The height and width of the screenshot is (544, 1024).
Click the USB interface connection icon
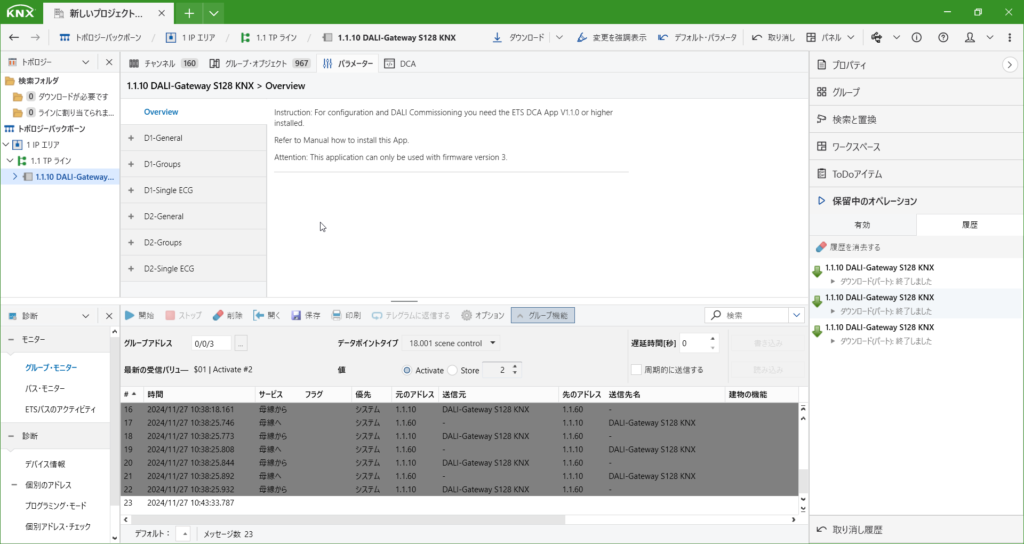point(878,38)
